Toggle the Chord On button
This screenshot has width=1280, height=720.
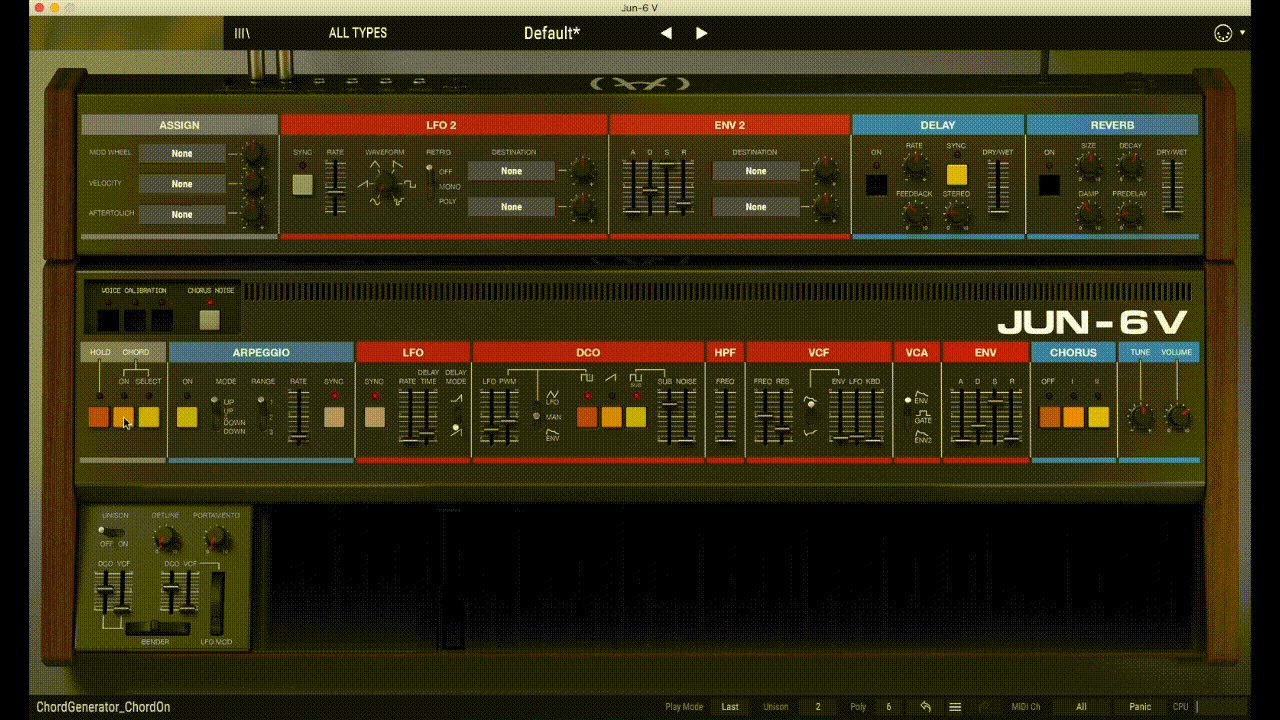[123, 417]
